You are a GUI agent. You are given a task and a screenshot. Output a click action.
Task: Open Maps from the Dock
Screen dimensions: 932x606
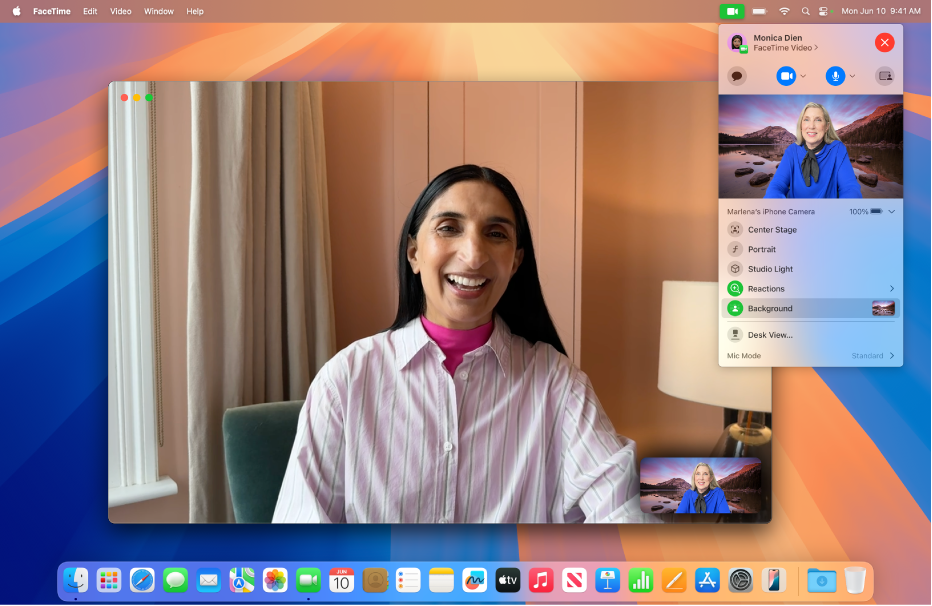click(x=242, y=580)
